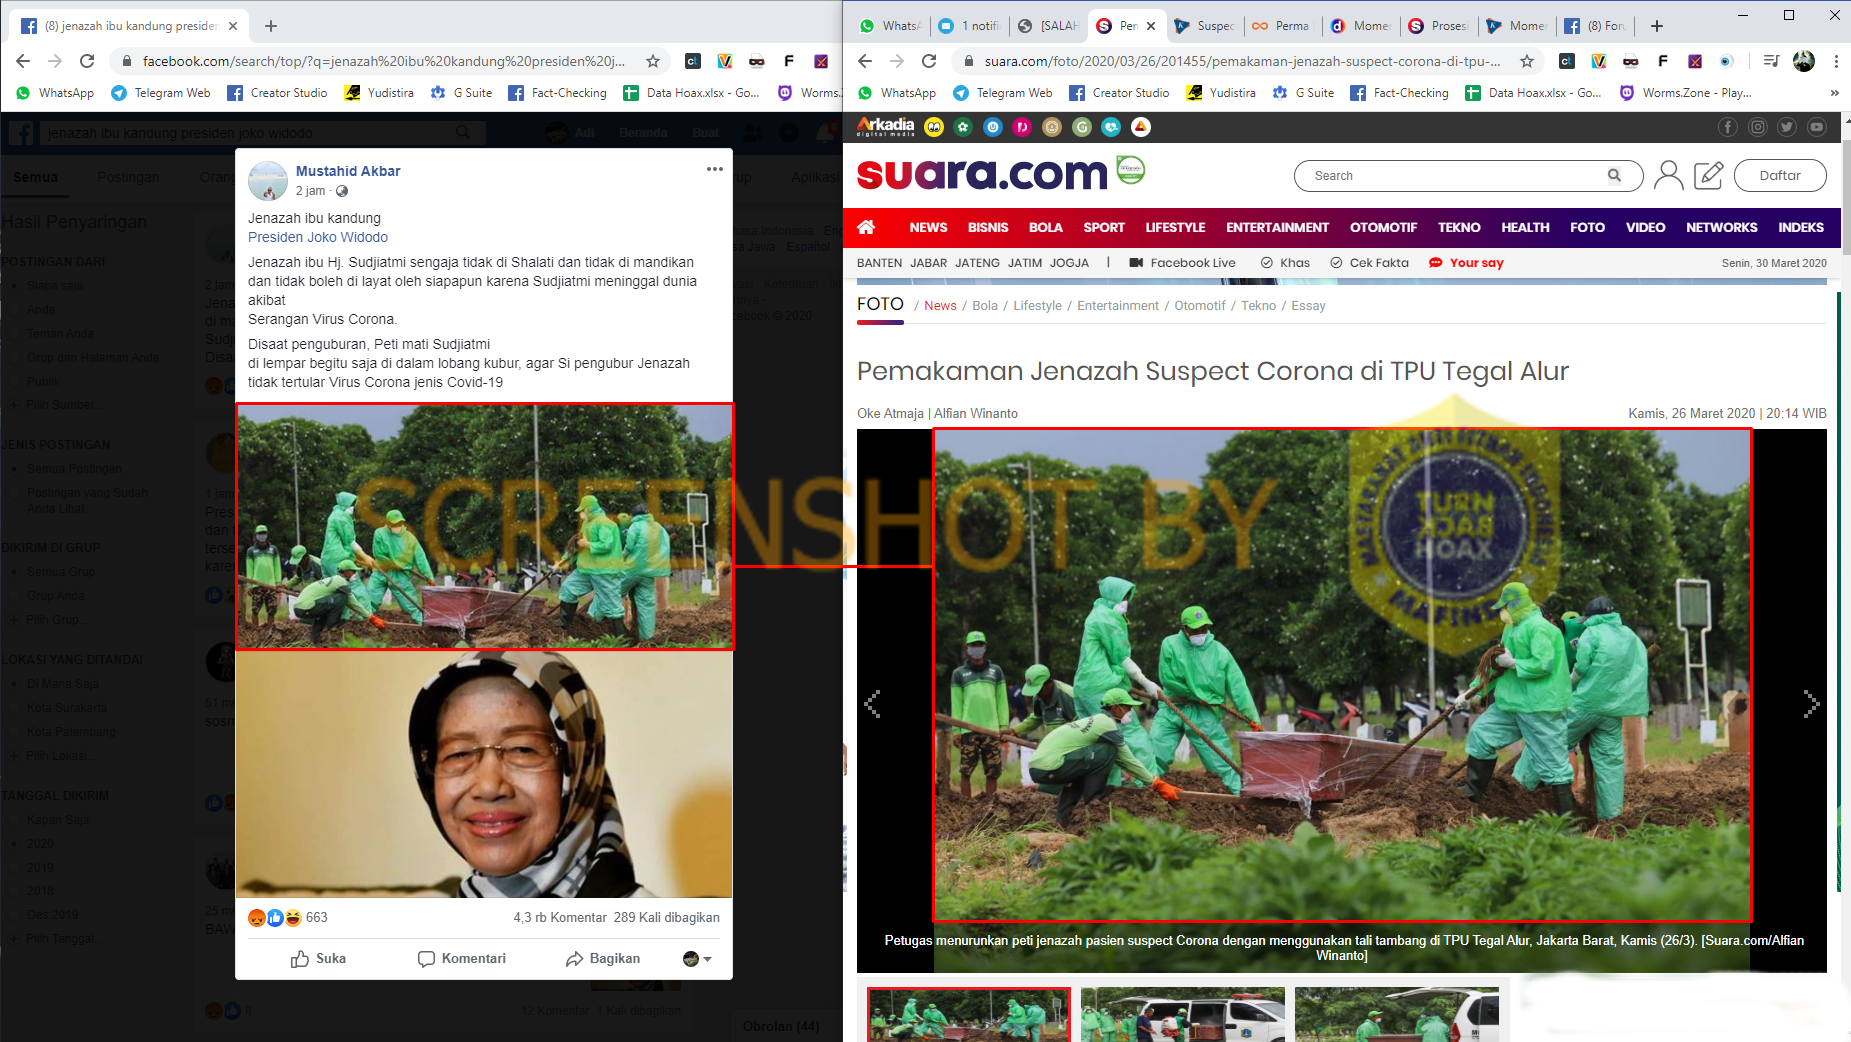Screen dimensions: 1851x1042
Task: Reload the suara.com browser window
Action: click(929, 61)
